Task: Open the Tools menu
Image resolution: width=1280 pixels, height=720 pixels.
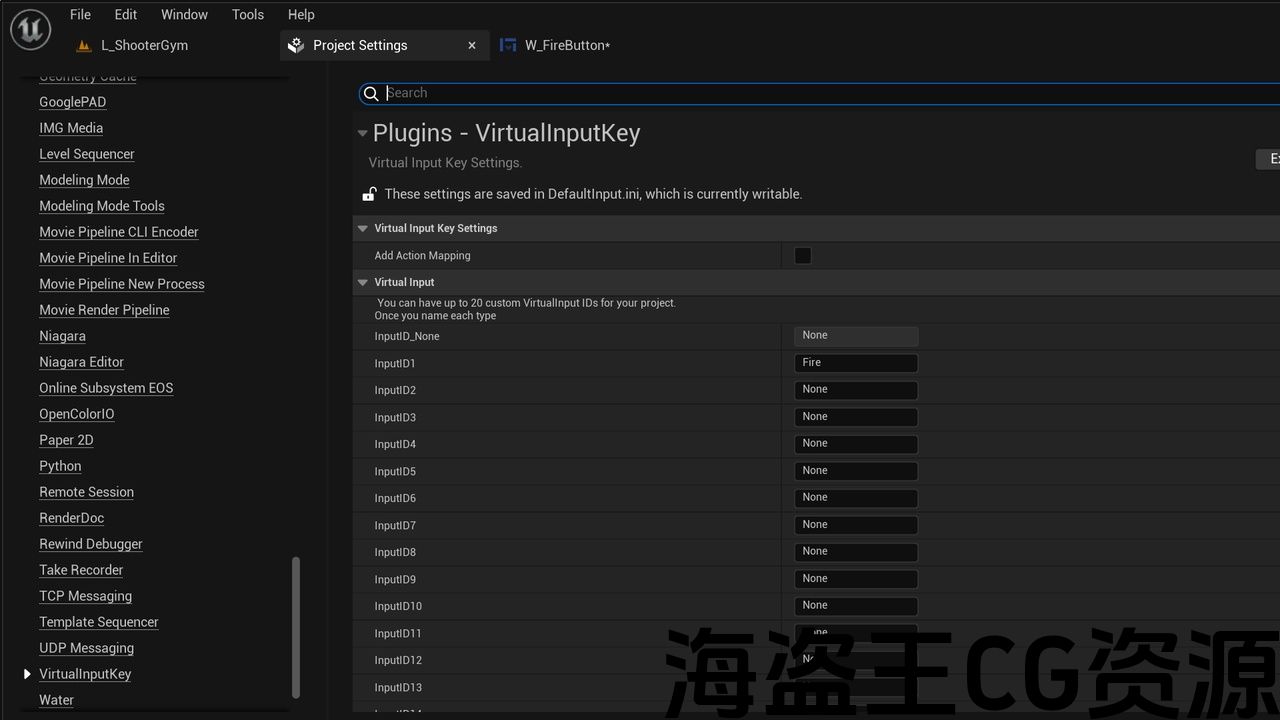Action: (x=247, y=14)
